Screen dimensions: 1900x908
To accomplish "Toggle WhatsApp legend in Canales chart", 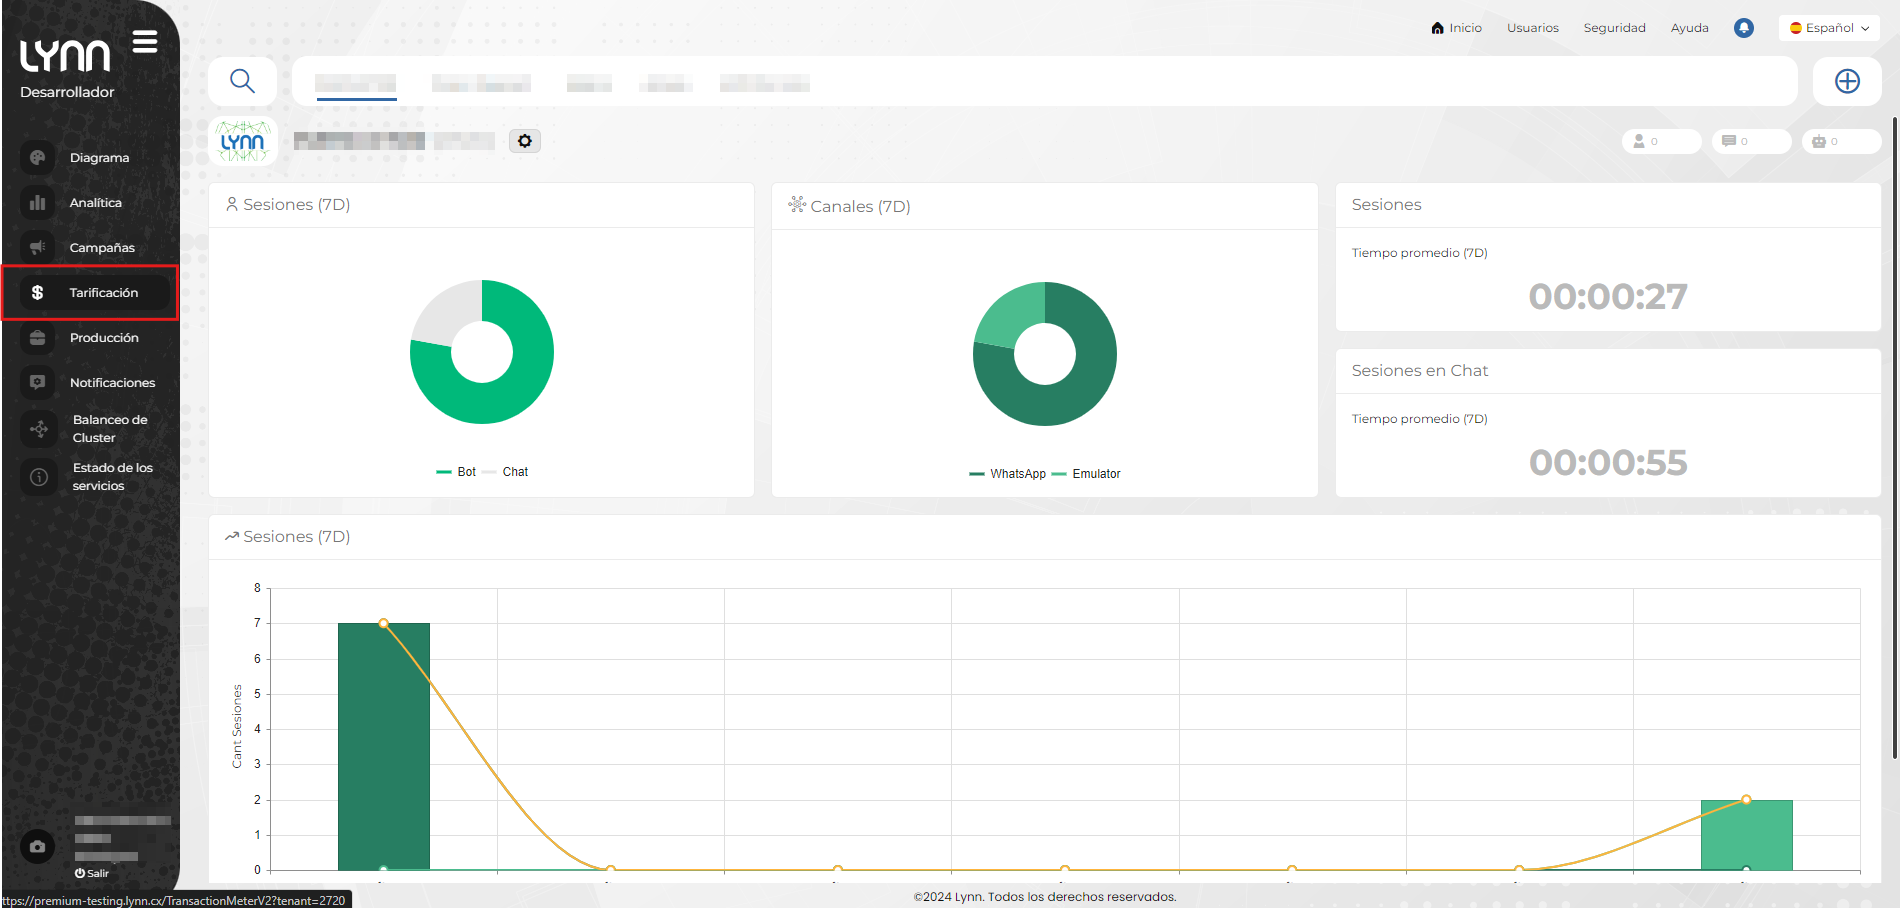I will [x=1008, y=474].
